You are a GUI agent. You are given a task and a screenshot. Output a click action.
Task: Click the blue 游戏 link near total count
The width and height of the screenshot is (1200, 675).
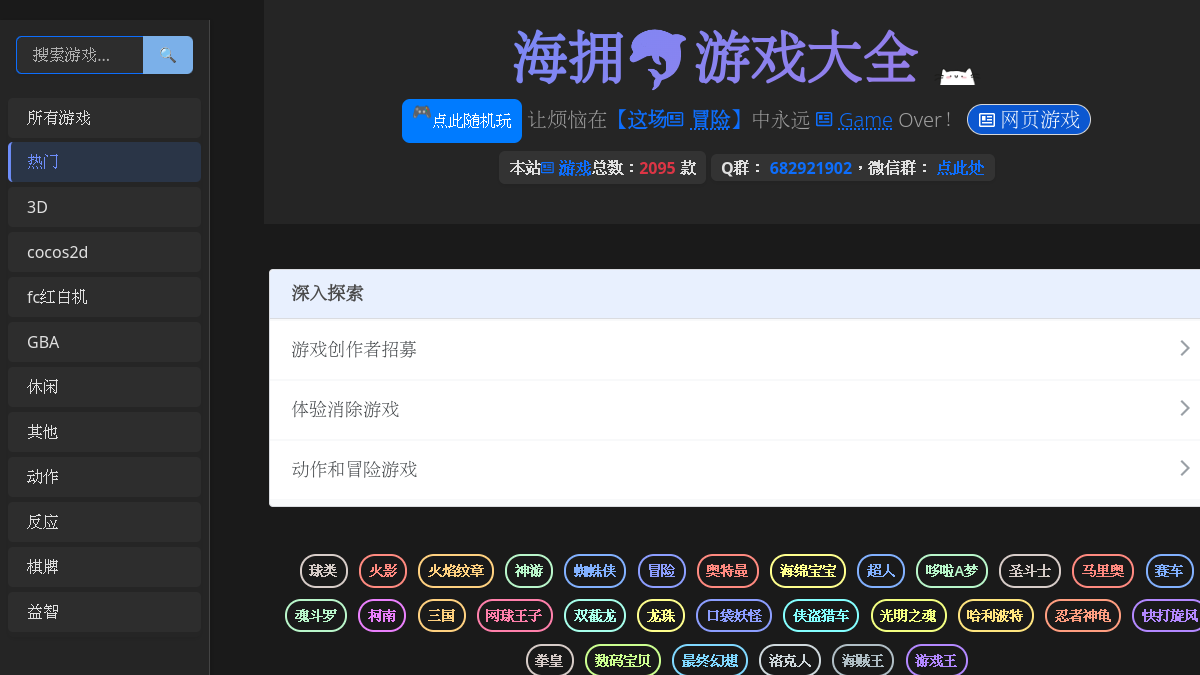click(x=575, y=168)
